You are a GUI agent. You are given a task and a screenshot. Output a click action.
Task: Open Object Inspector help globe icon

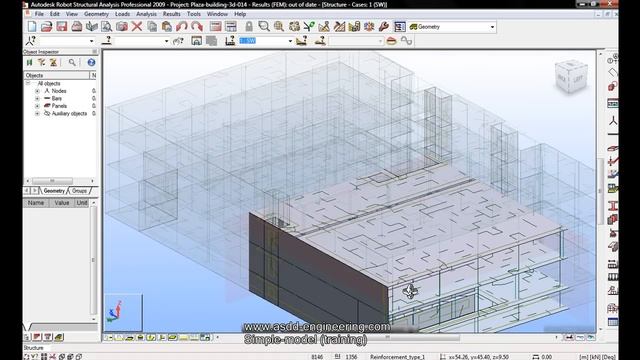[x=91, y=62]
